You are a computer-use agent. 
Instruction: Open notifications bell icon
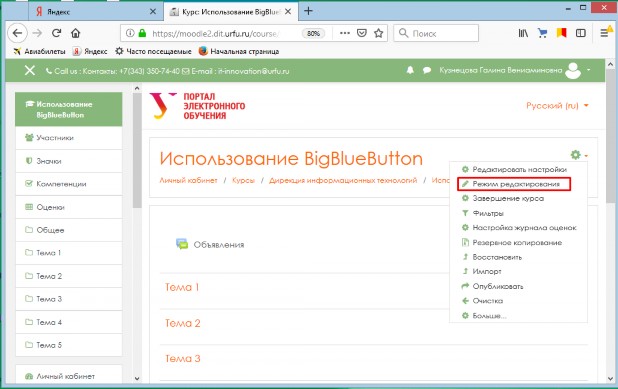tap(410, 70)
